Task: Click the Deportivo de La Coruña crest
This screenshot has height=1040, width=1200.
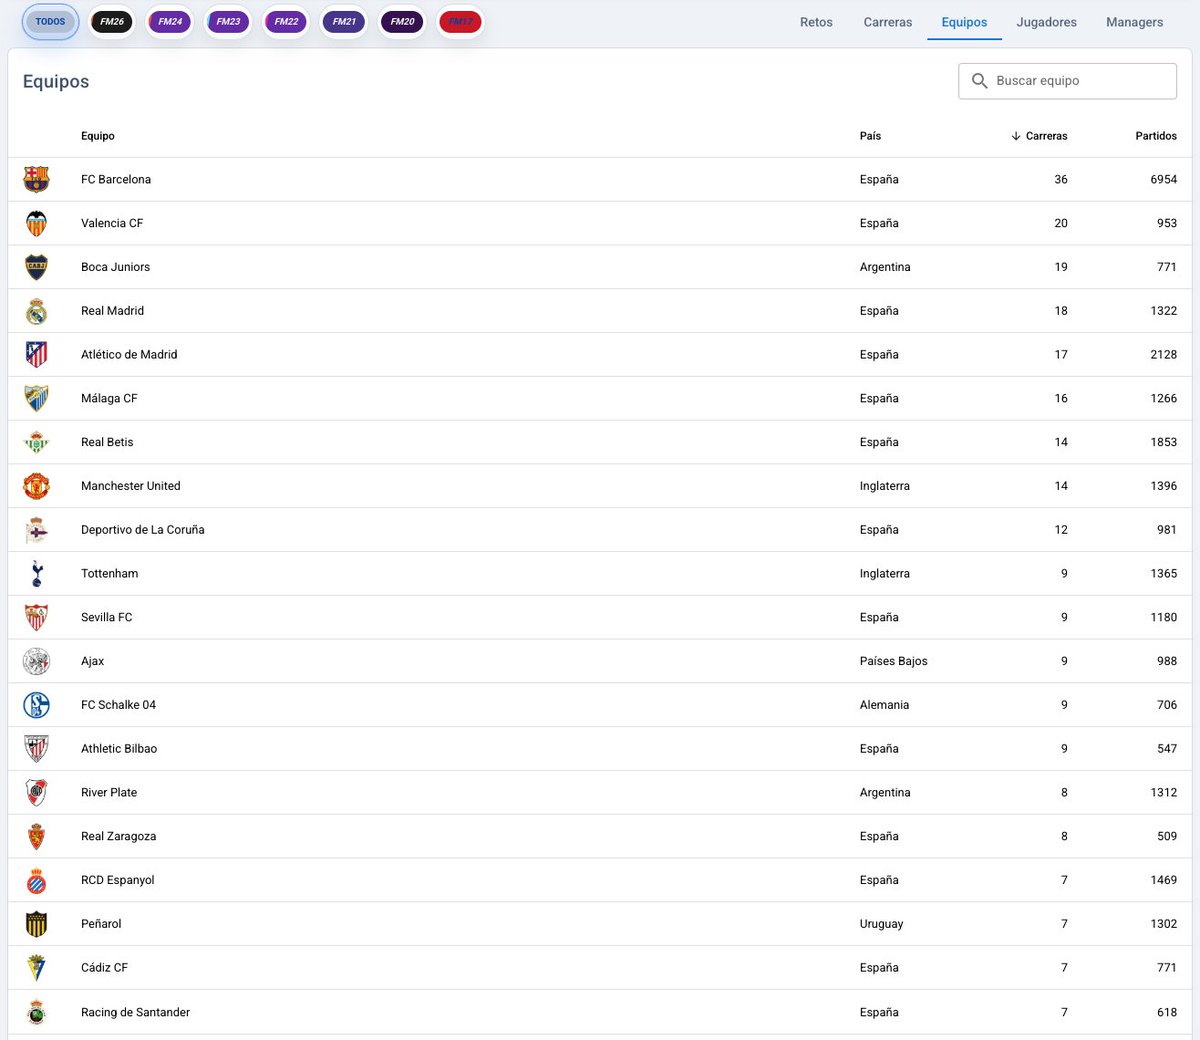Action: pyautogui.click(x=36, y=530)
